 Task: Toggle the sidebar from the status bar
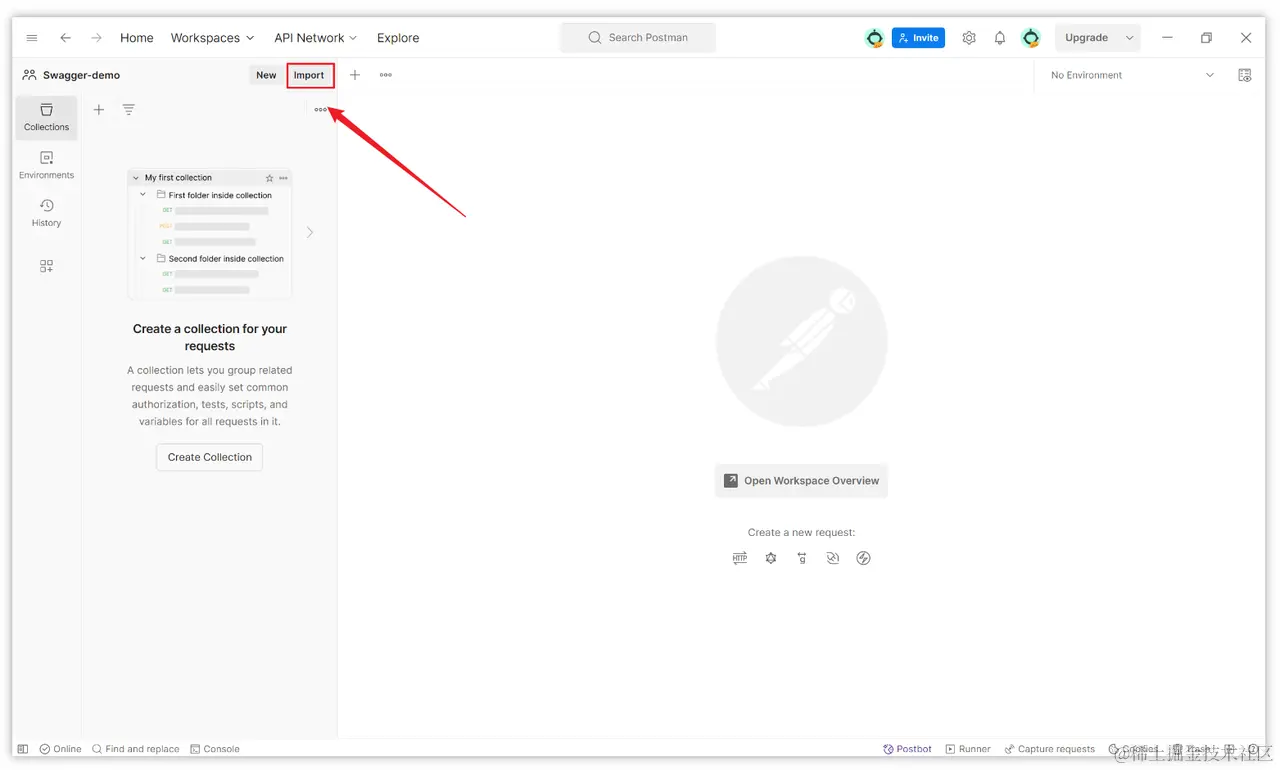[23, 749]
